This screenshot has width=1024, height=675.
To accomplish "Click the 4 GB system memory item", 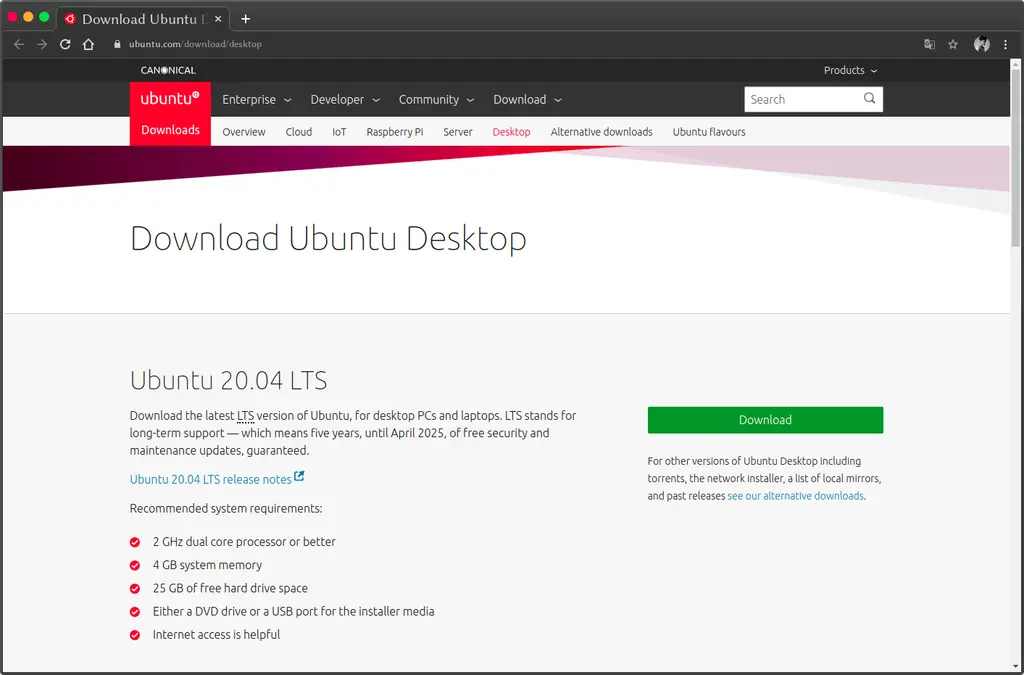I will [x=207, y=565].
